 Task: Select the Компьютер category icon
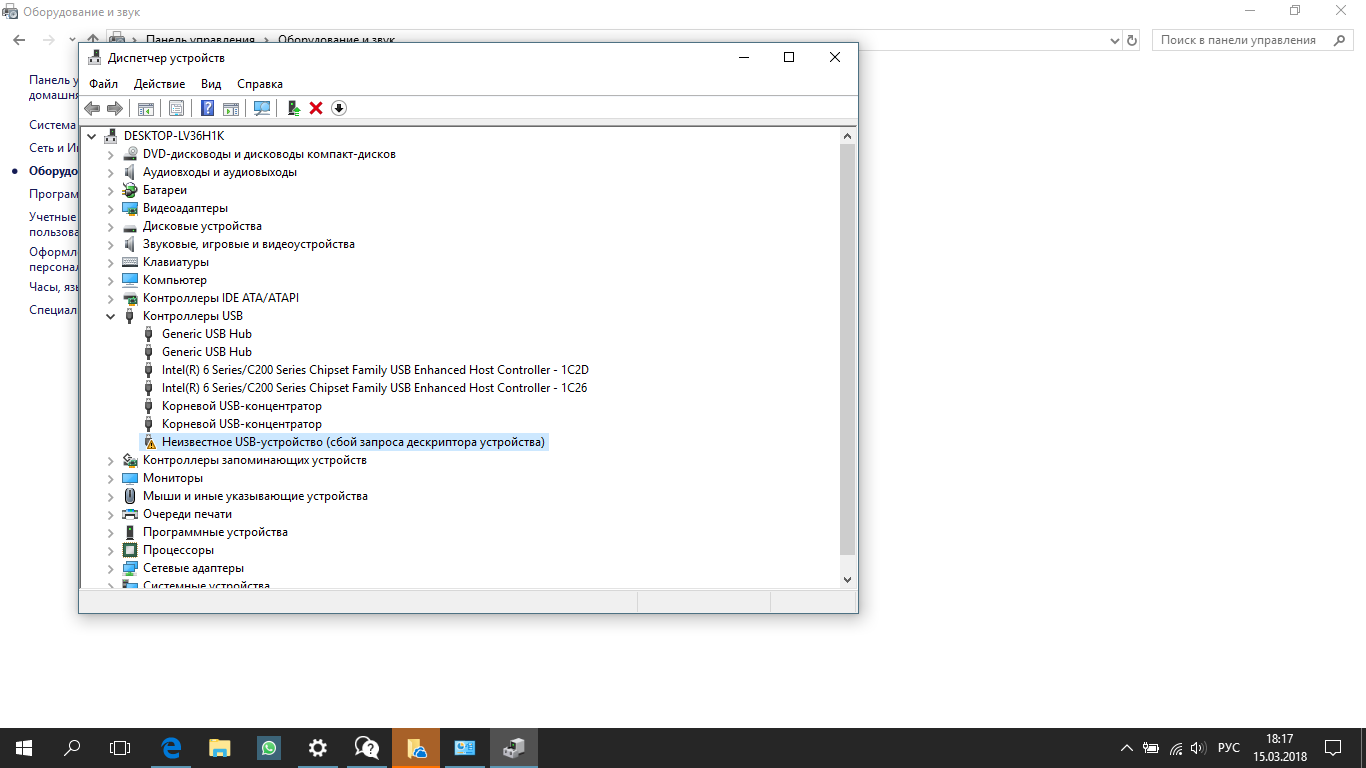129,280
